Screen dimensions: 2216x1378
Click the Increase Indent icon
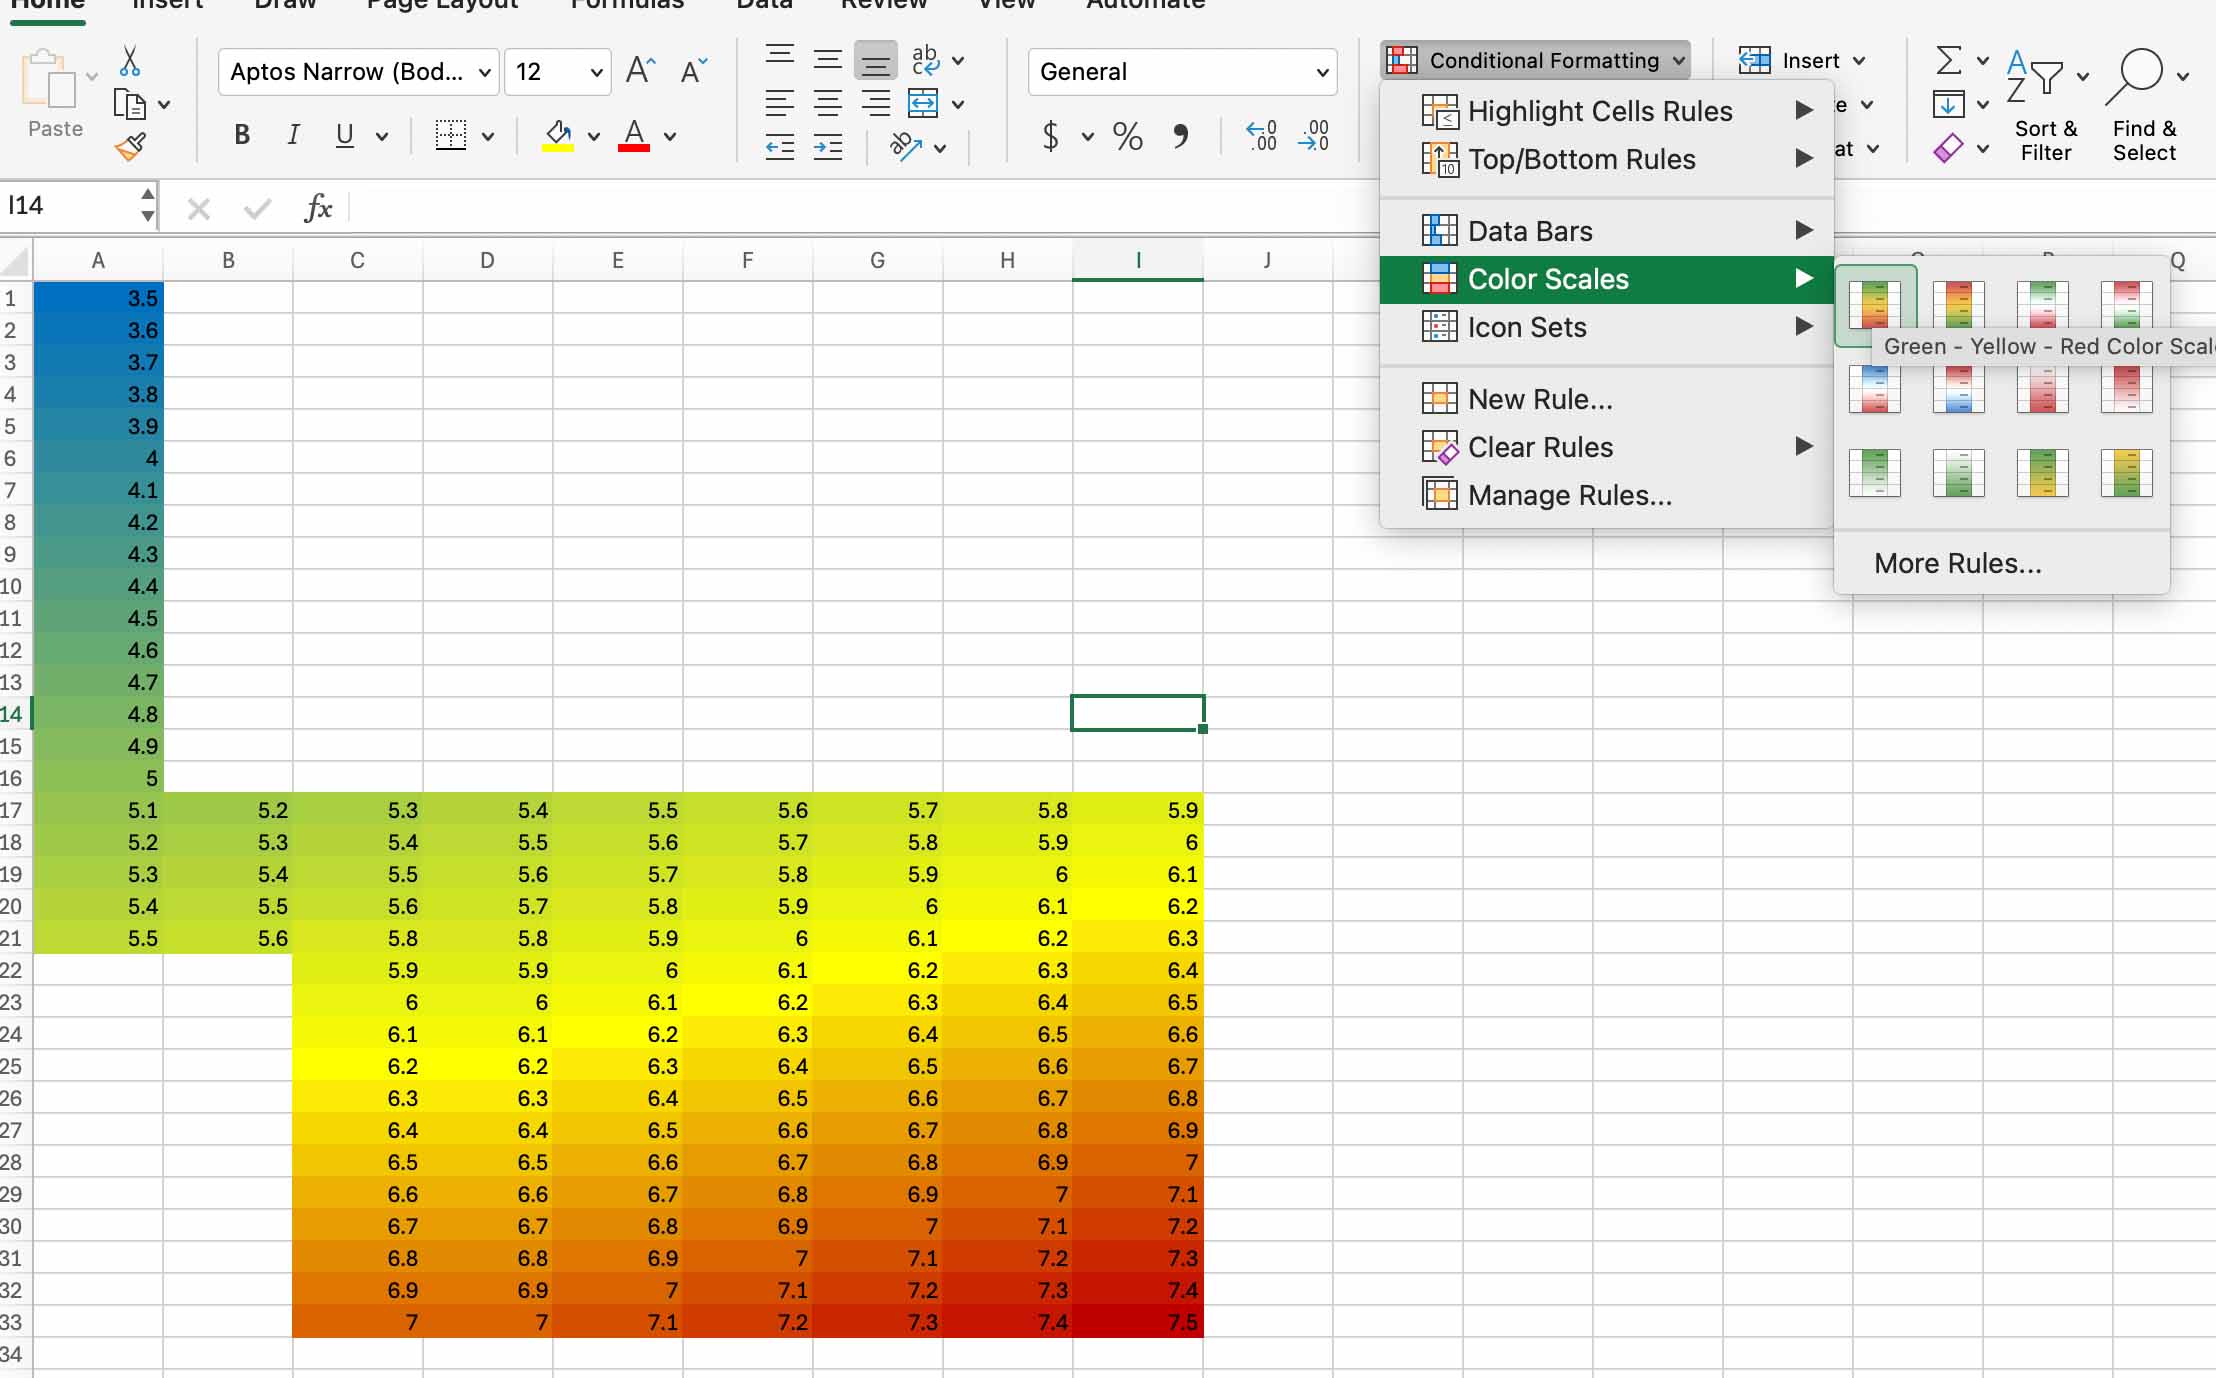tap(828, 148)
